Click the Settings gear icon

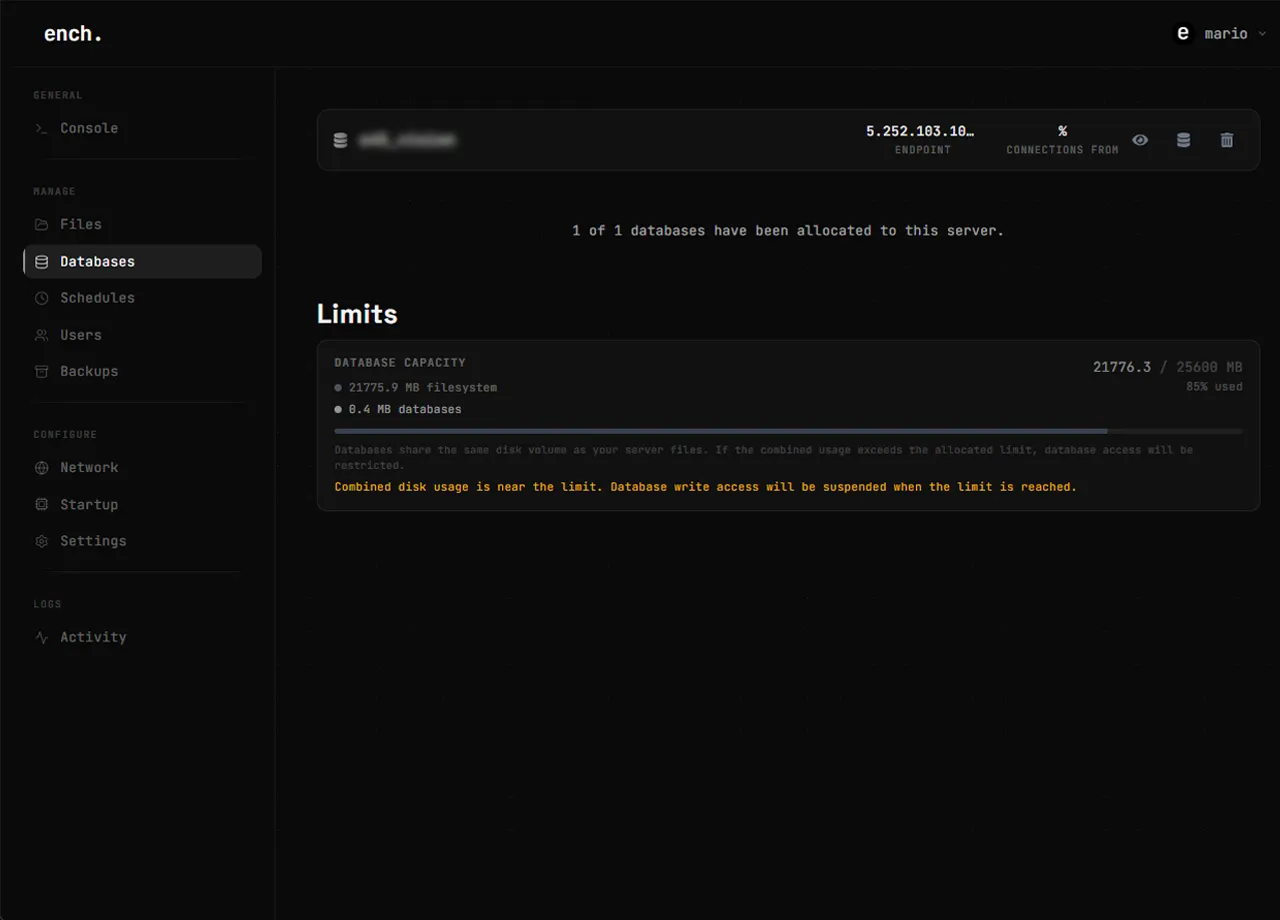41,541
